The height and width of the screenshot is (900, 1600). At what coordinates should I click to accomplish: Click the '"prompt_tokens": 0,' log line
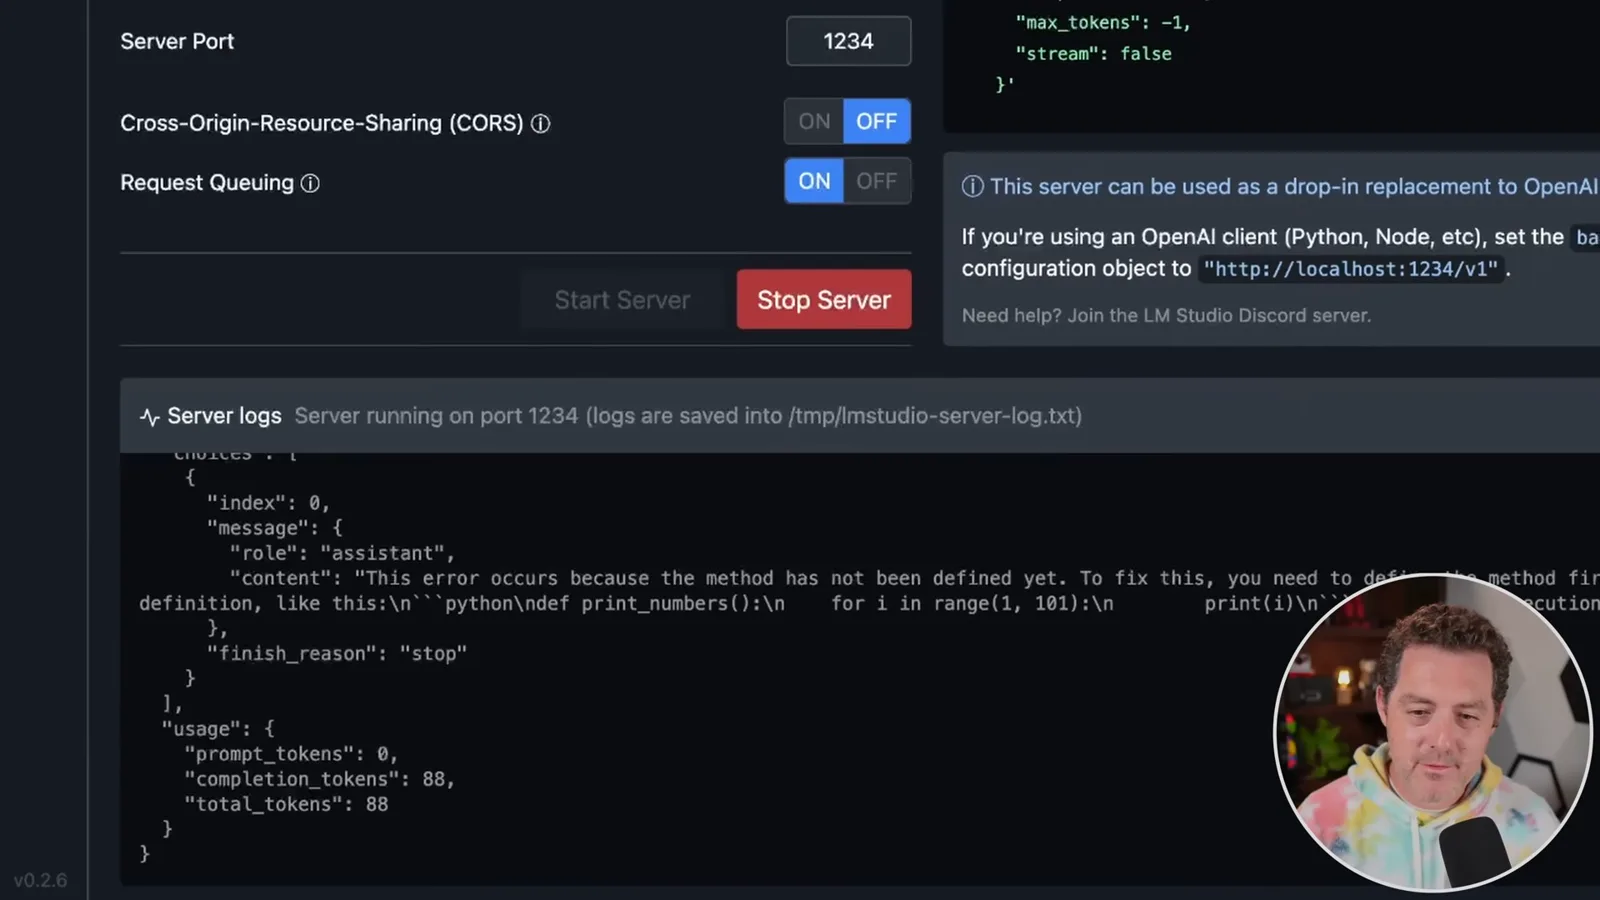[x=291, y=754]
